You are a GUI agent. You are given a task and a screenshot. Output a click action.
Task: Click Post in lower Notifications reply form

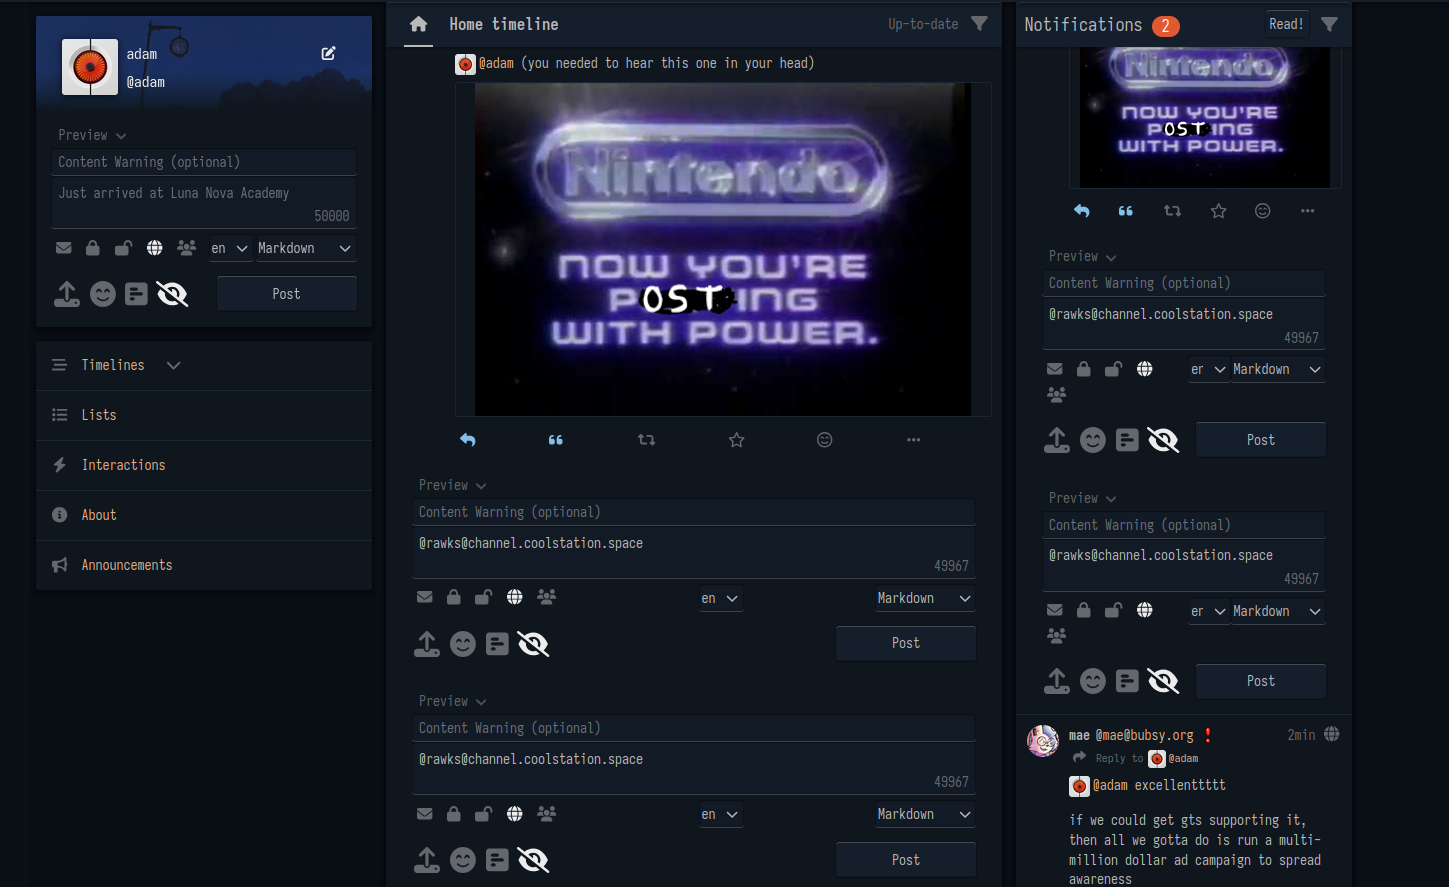click(1261, 681)
